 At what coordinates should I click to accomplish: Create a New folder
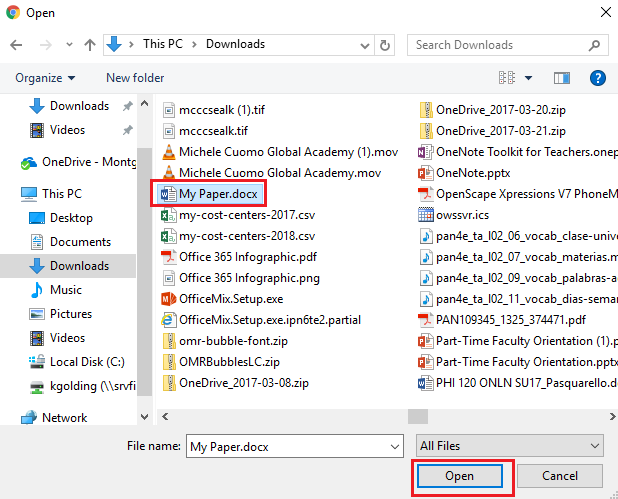point(135,78)
